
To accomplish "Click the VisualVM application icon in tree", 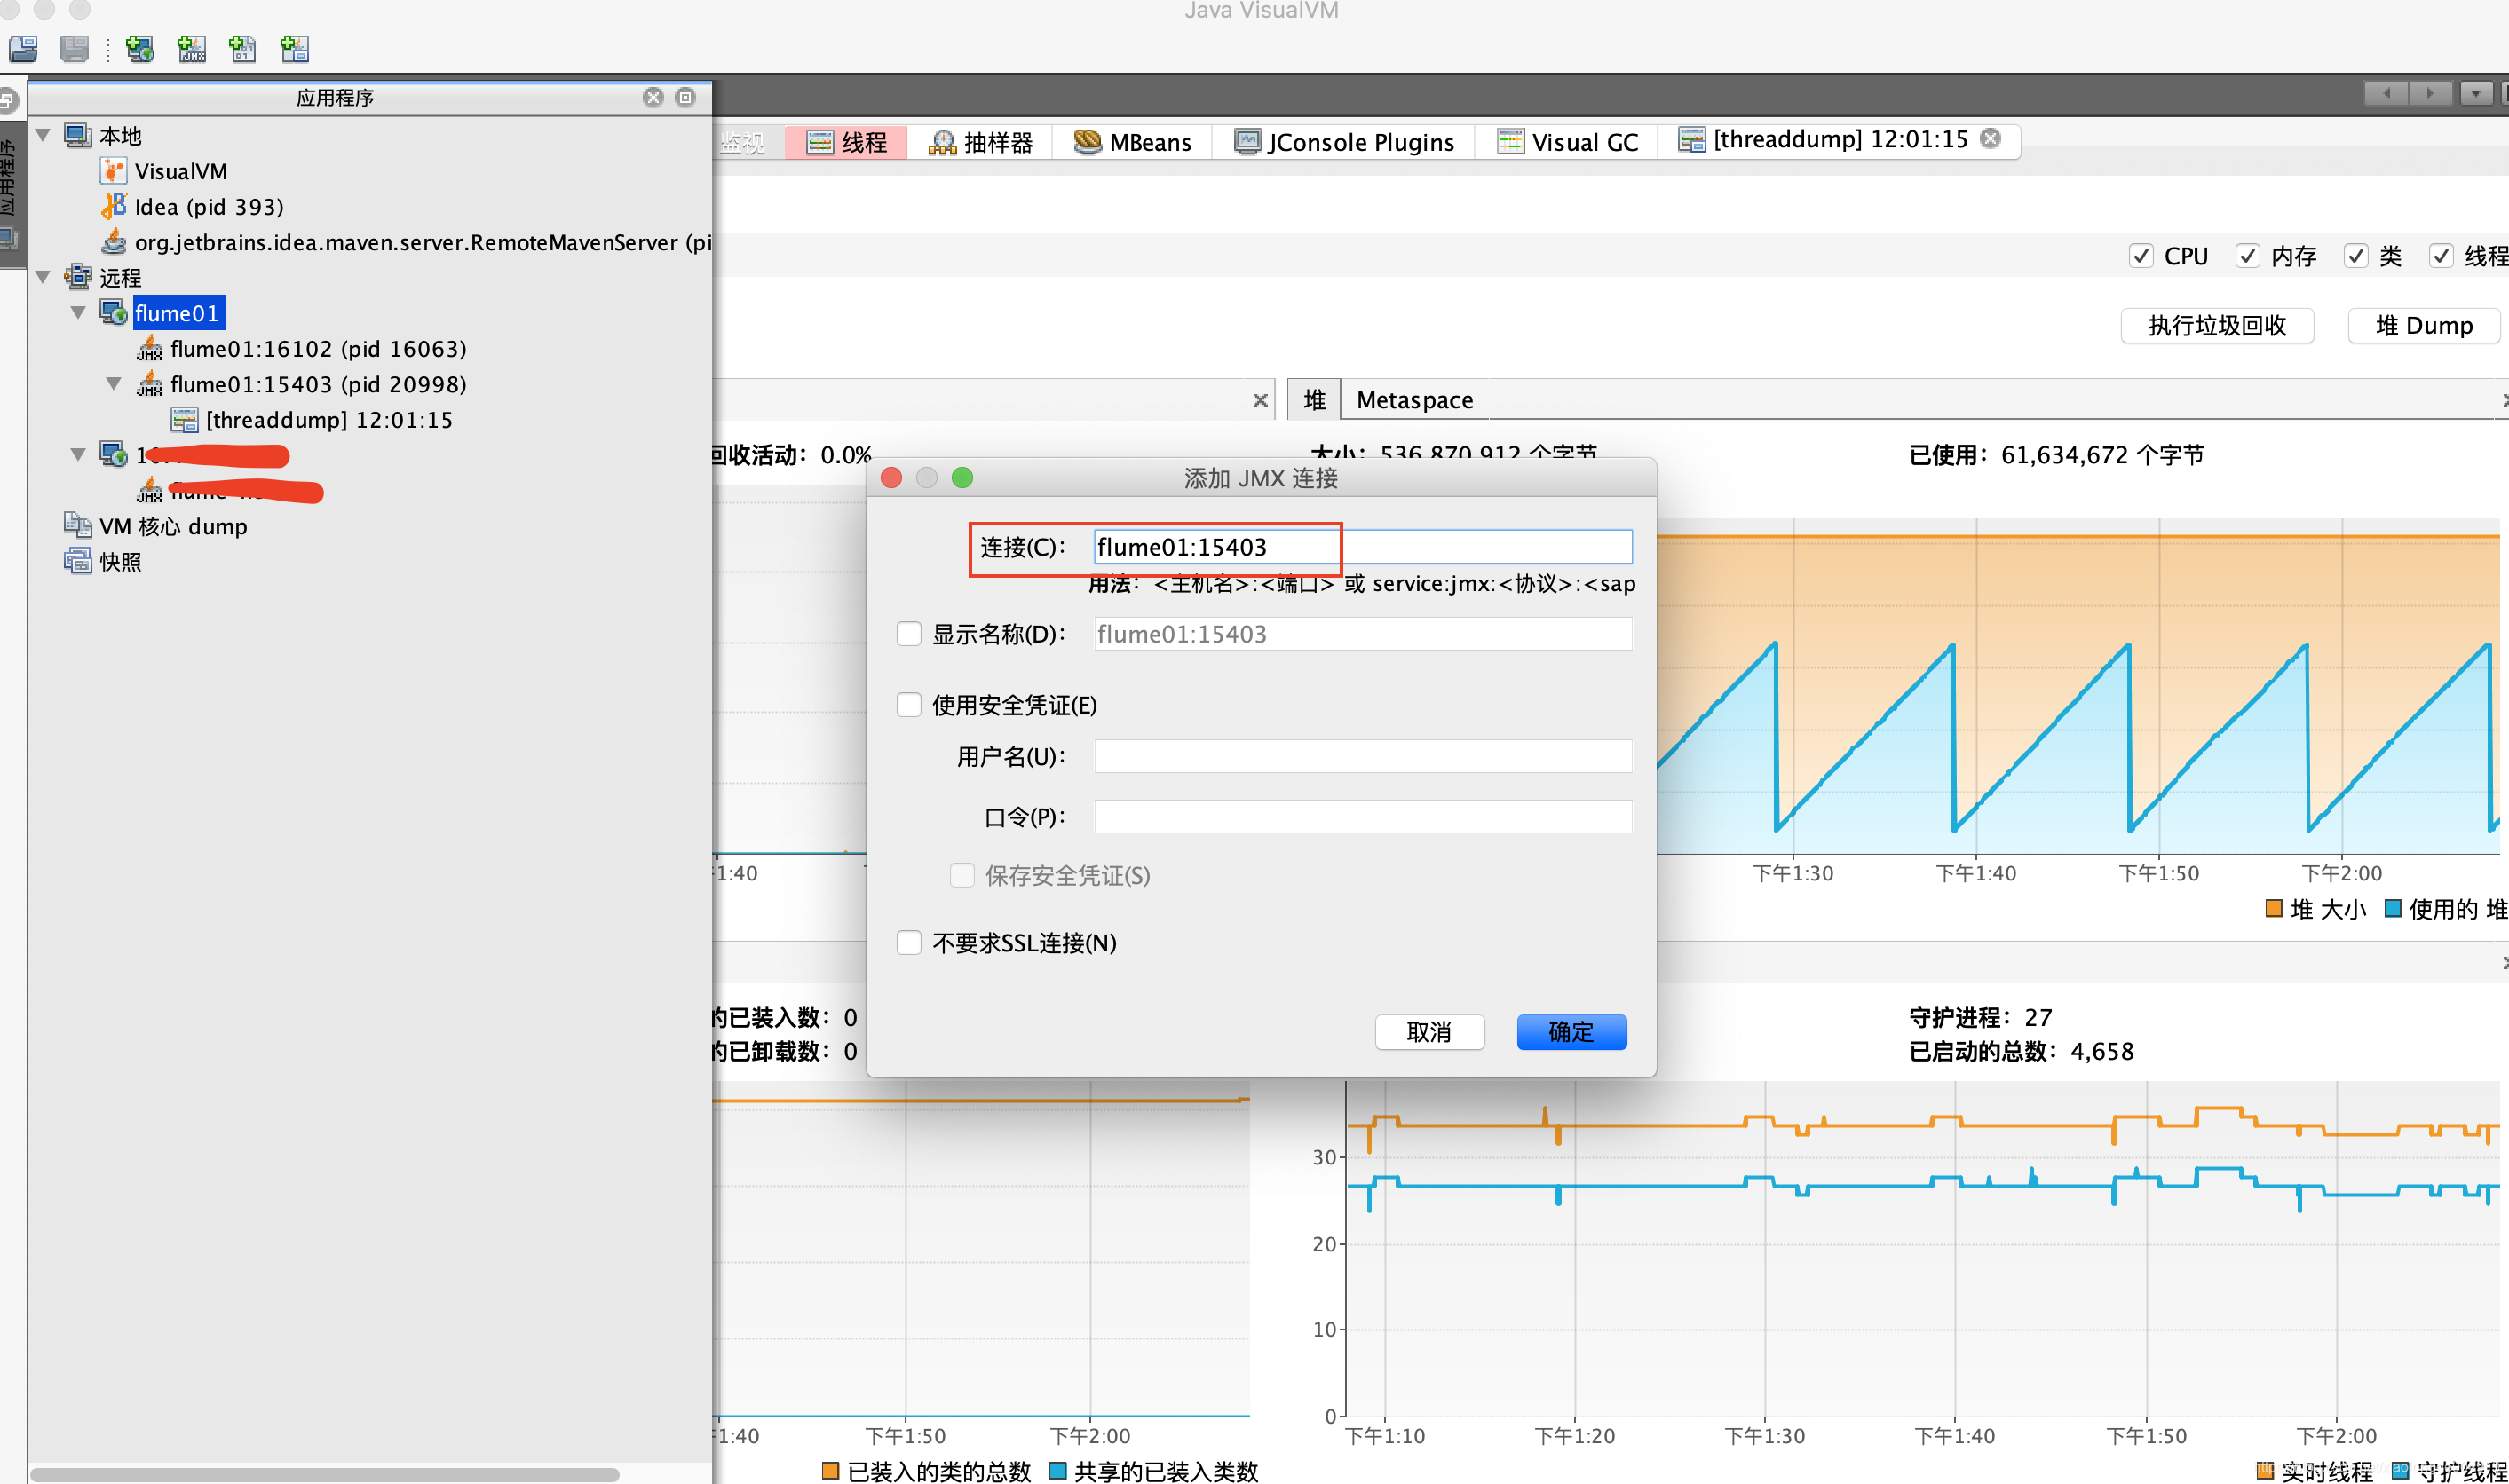I will [113, 171].
